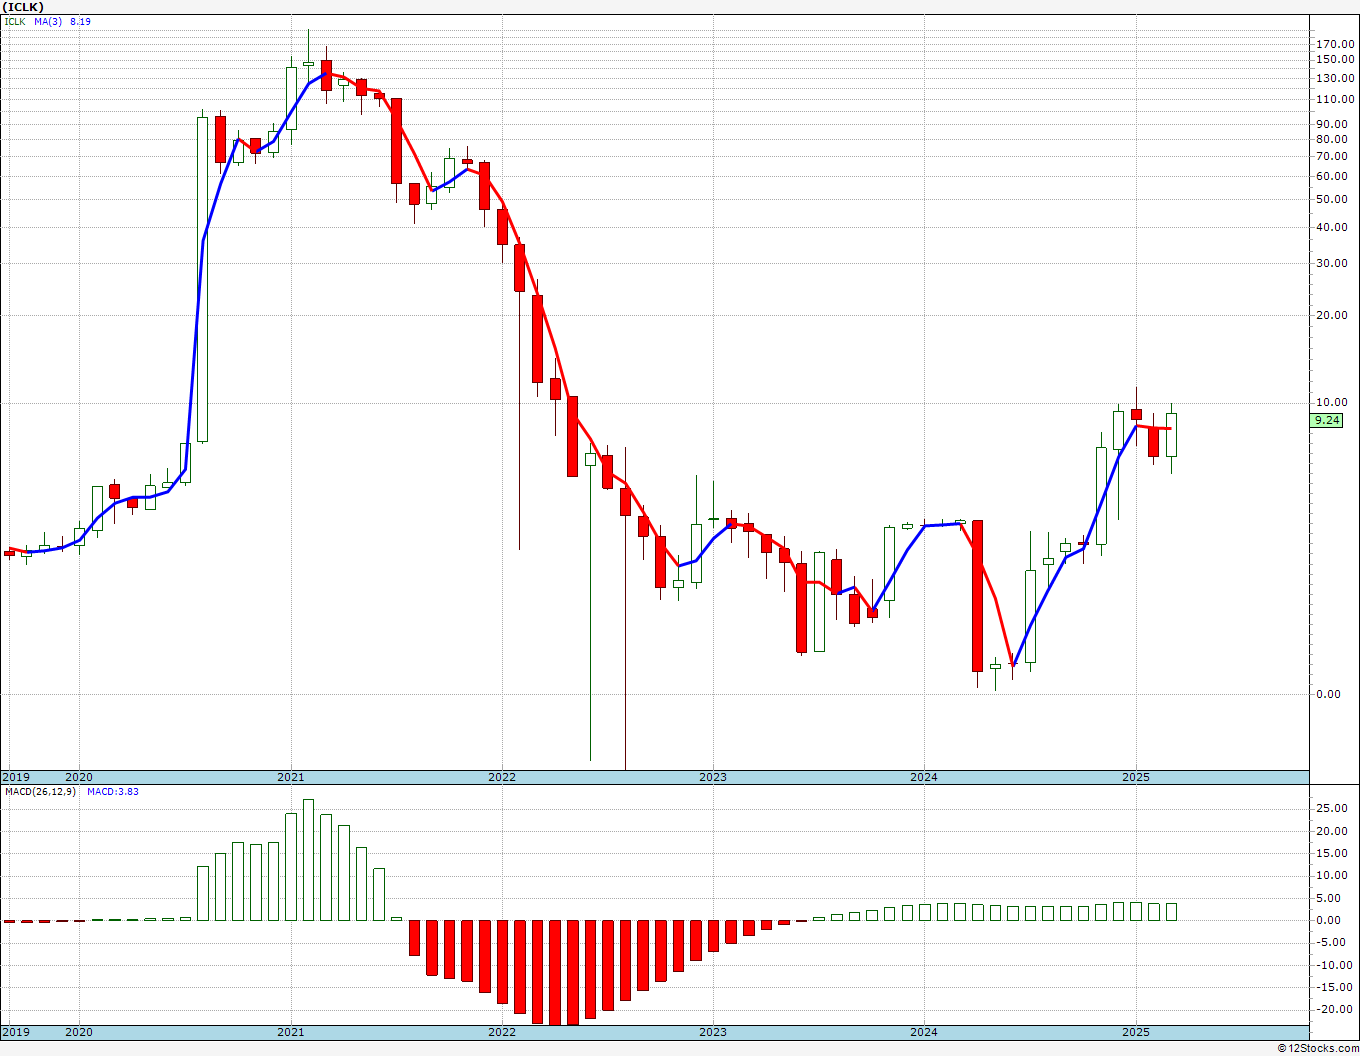The image size is (1360, 1056).
Task: Click 2023 on the MACD panel time axis
Action: pos(713,1032)
